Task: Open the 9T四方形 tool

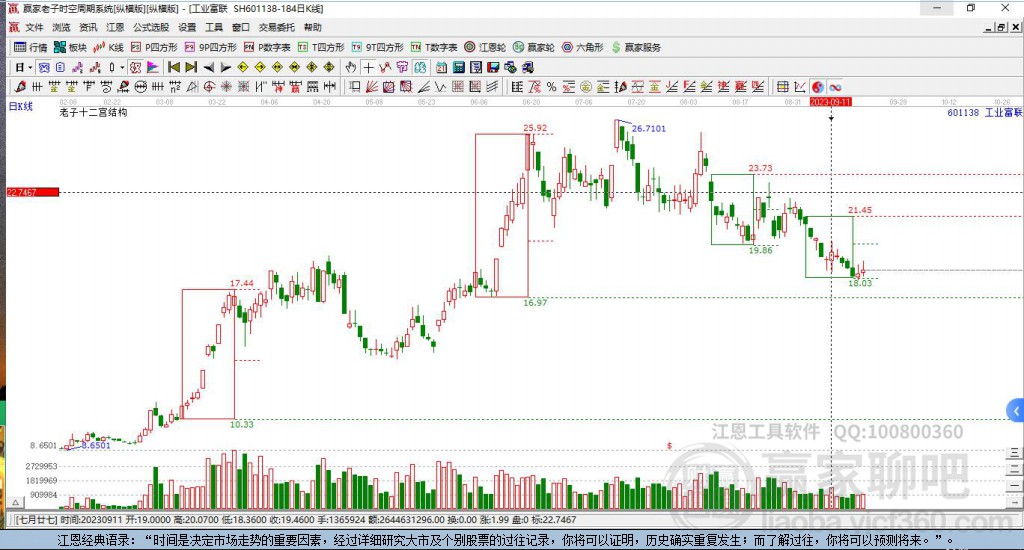Action: [x=377, y=47]
